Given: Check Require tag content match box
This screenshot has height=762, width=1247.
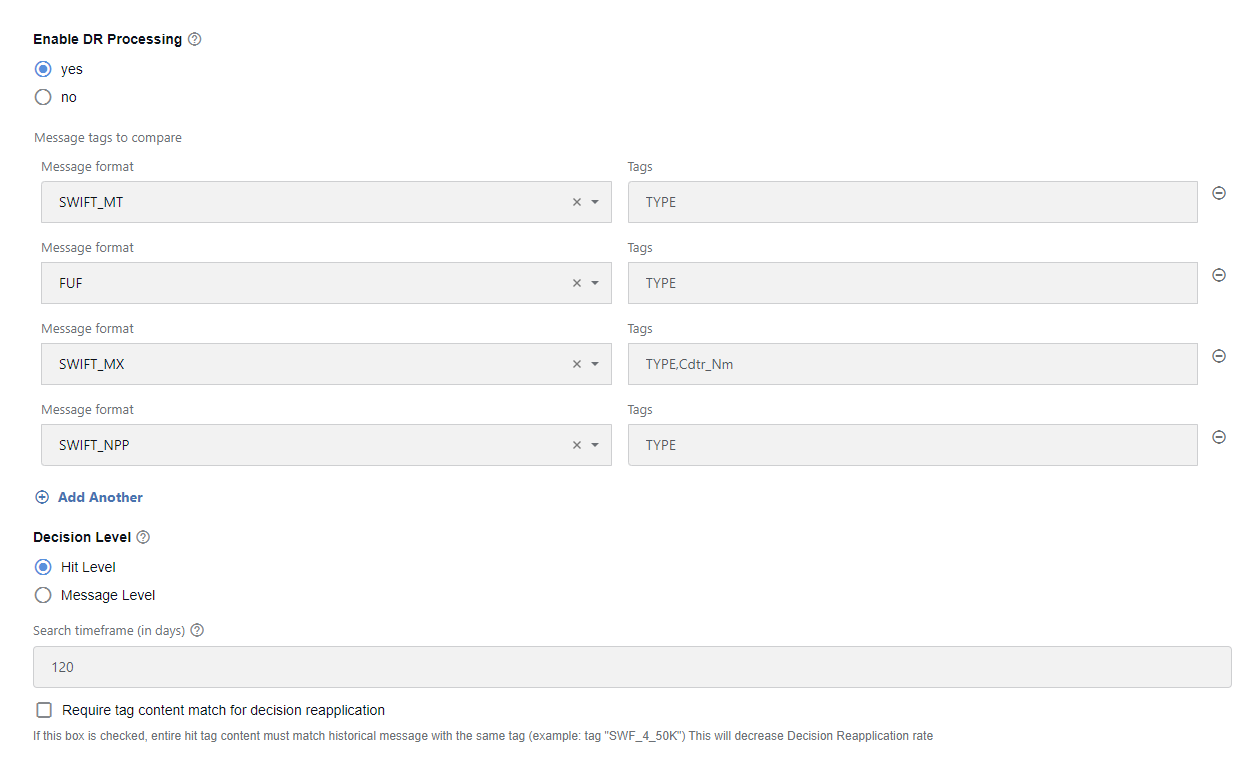Looking at the screenshot, I should (x=44, y=710).
